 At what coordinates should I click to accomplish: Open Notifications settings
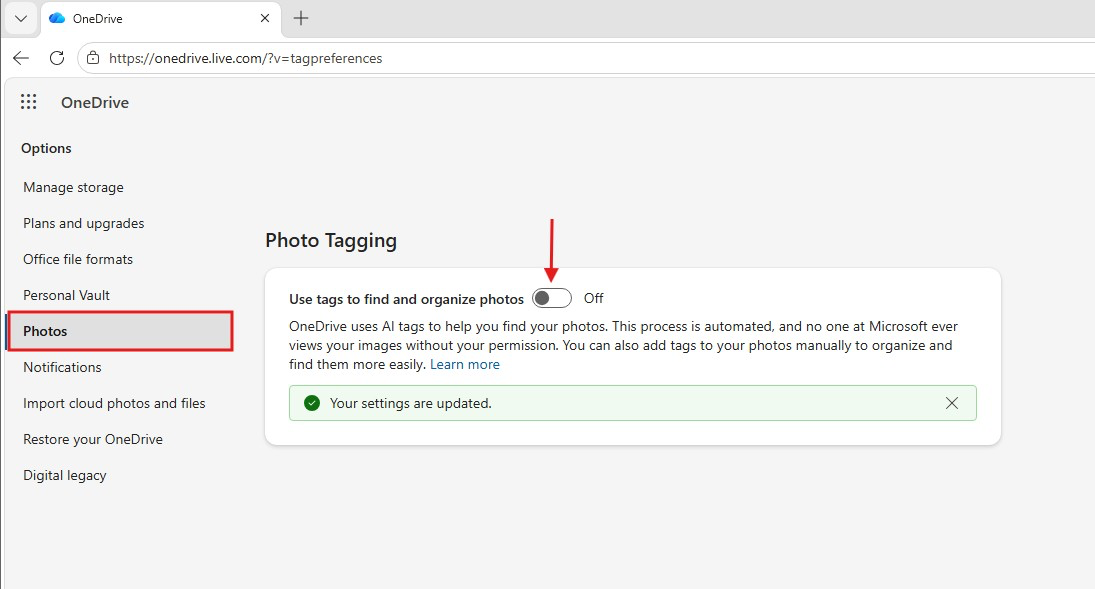(x=62, y=367)
